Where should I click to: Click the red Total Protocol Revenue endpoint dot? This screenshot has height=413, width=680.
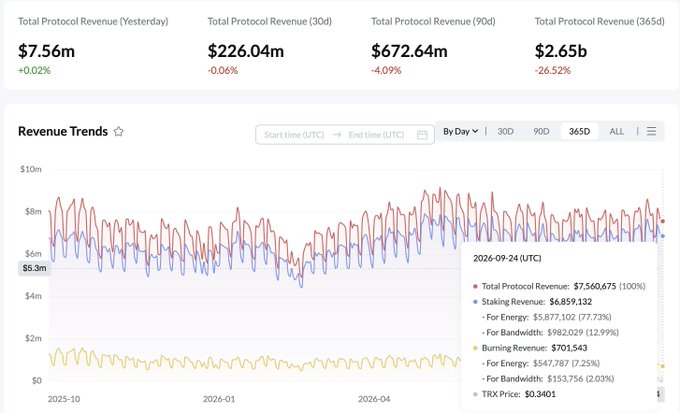point(662,221)
